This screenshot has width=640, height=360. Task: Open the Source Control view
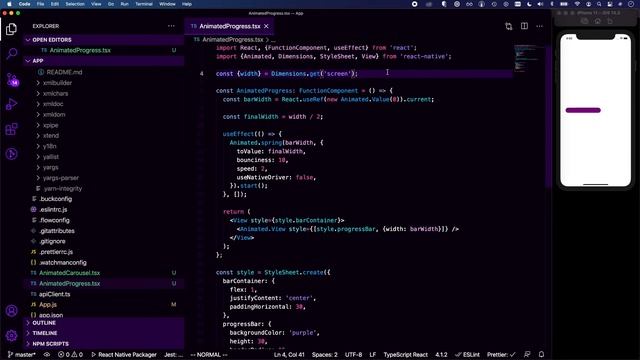tap(12, 79)
